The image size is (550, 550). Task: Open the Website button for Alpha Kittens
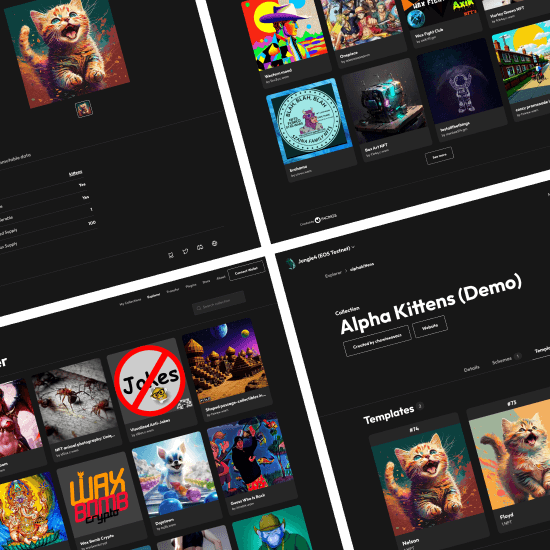pyautogui.click(x=430, y=327)
